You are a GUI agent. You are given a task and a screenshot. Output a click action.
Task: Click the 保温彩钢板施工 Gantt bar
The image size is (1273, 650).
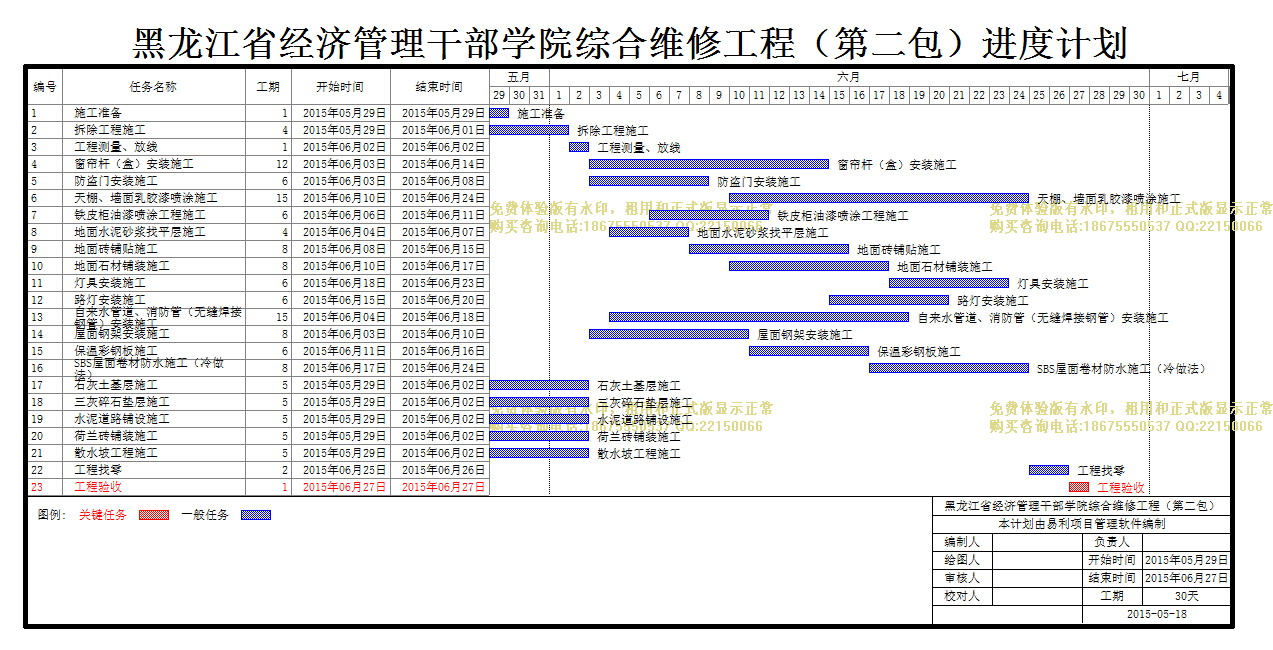(809, 351)
